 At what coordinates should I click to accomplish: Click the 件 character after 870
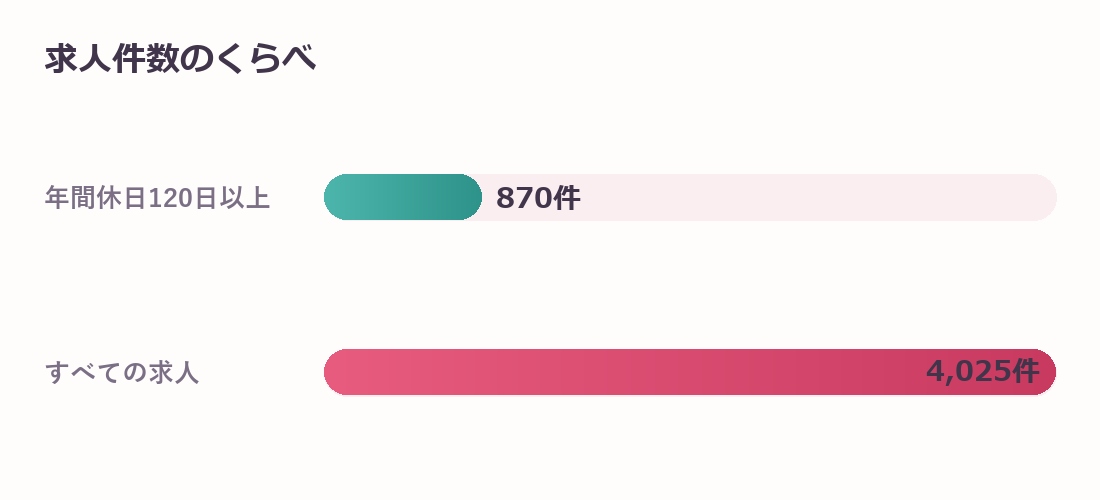567,198
